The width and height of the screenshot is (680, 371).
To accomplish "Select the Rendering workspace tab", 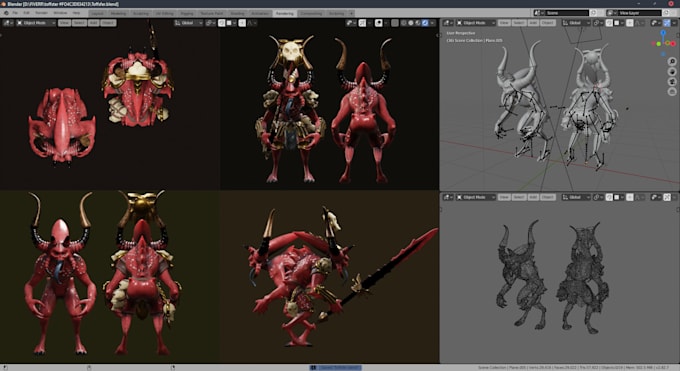I will (x=284, y=13).
